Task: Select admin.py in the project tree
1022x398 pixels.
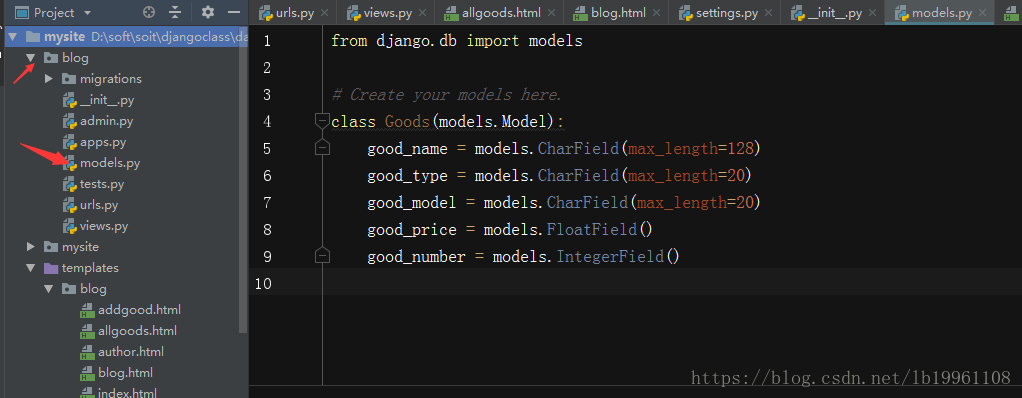Action: [107, 121]
